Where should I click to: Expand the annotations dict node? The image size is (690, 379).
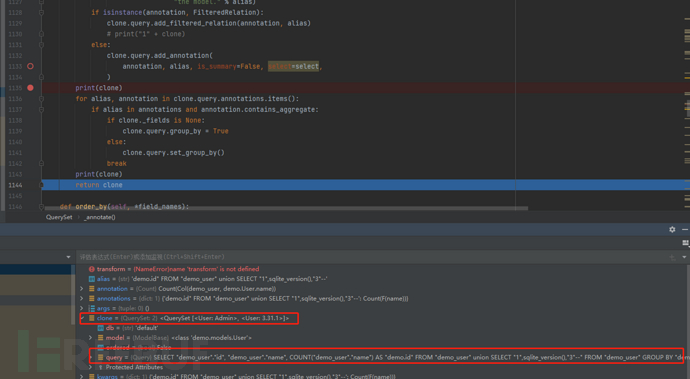[x=82, y=298]
